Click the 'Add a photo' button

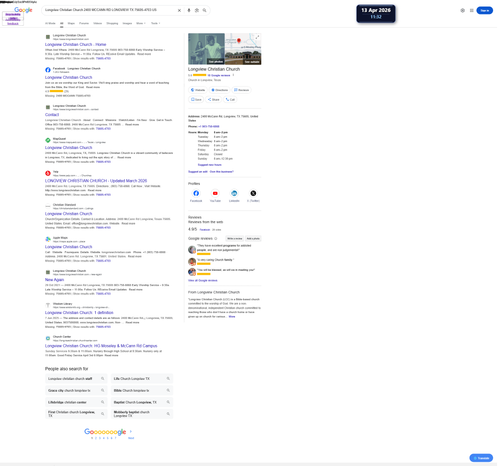(x=253, y=239)
